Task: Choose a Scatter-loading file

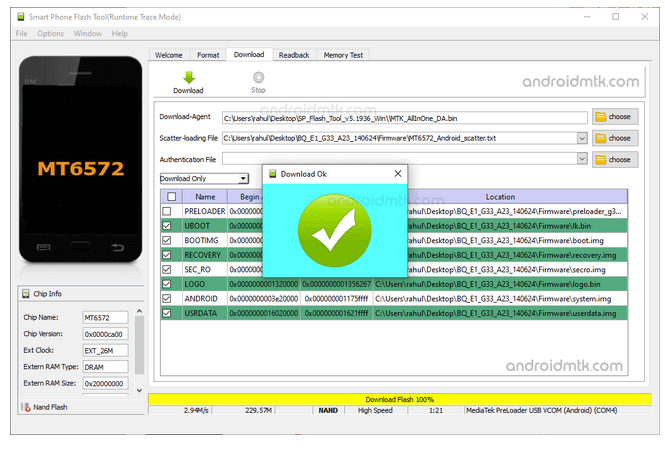Action: pyautogui.click(x=615, y=138)
